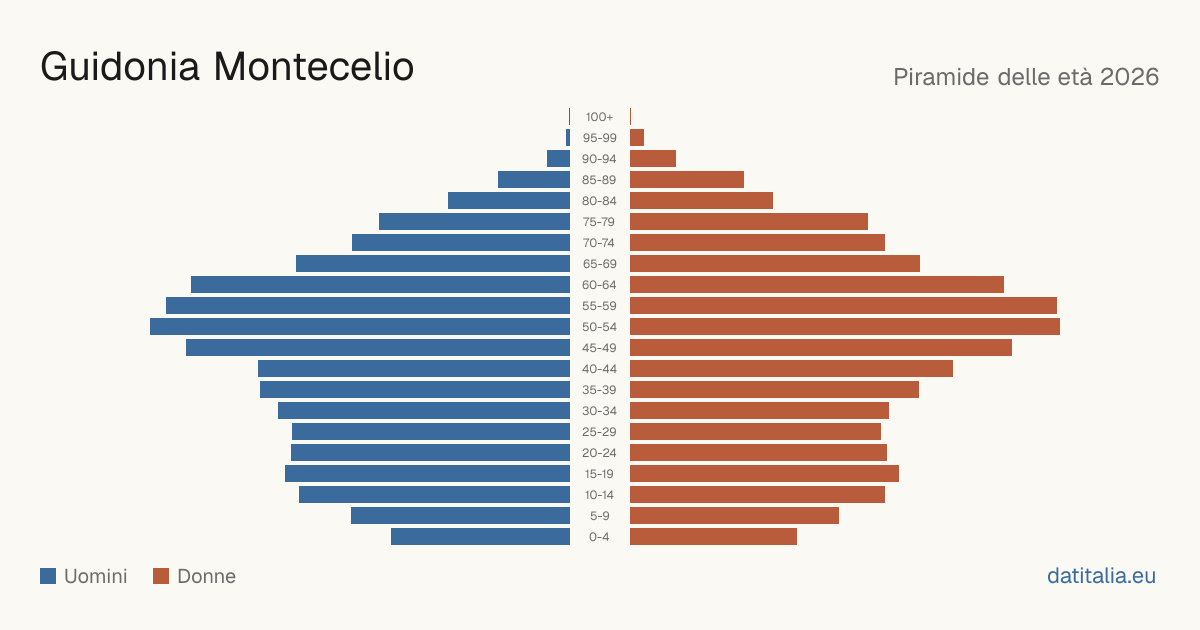Click the female bar for ages 40-44
1200x630 pixels.
pos(791,369)
